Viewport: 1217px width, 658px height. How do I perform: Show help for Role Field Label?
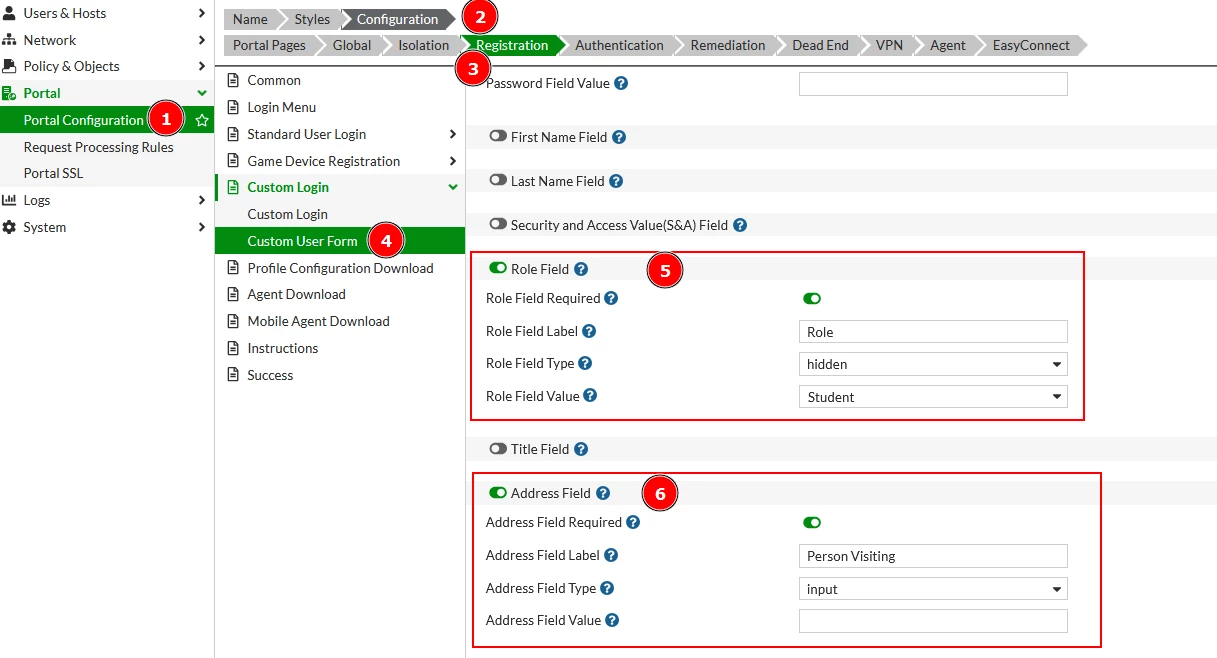coord(589,331)
